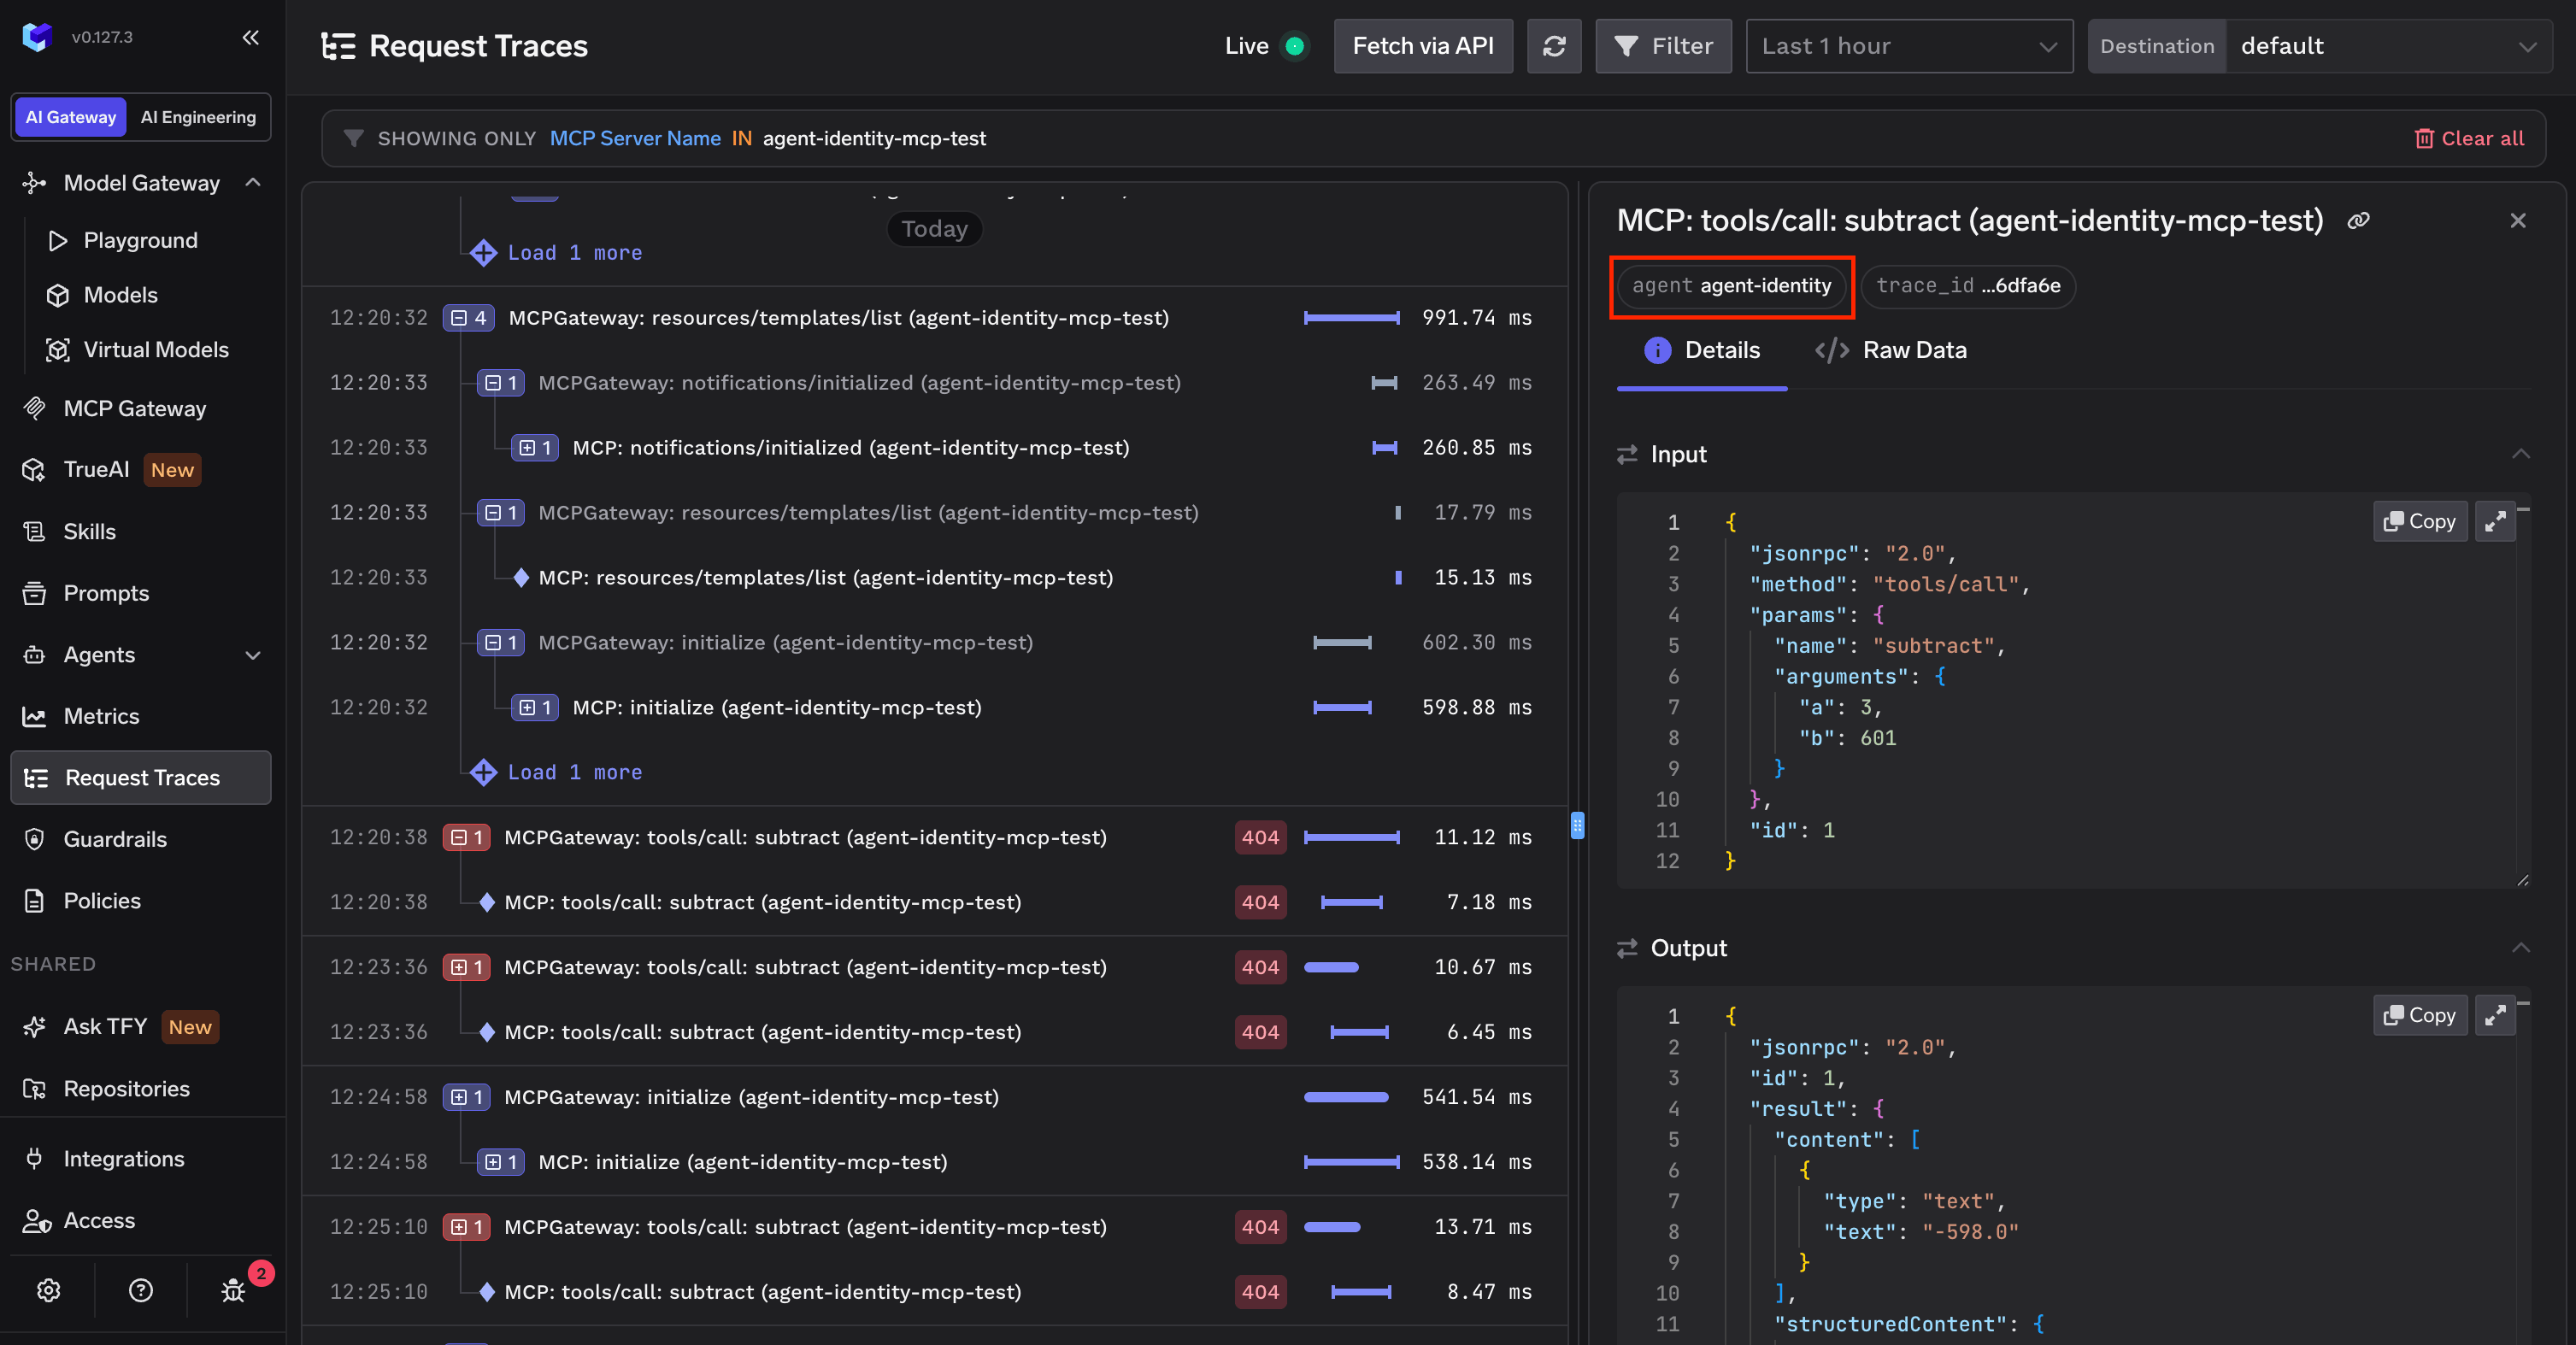Switch to AI Engineering mode
The width and height of the screenshot is (2576, 1345).
[198, 117]
